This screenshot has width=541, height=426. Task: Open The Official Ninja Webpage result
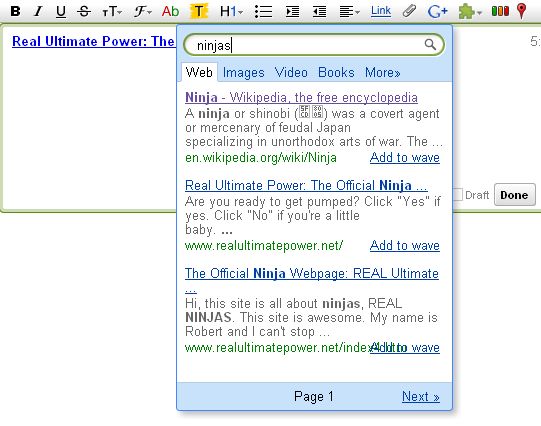pos(312,274)
